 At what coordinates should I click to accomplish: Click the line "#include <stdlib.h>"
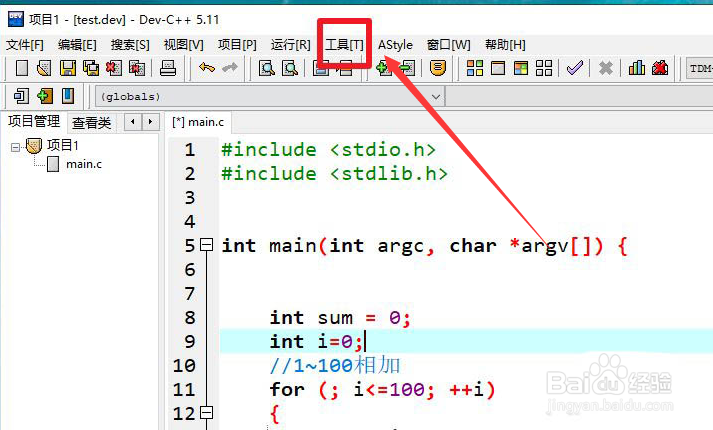point(334,174)
